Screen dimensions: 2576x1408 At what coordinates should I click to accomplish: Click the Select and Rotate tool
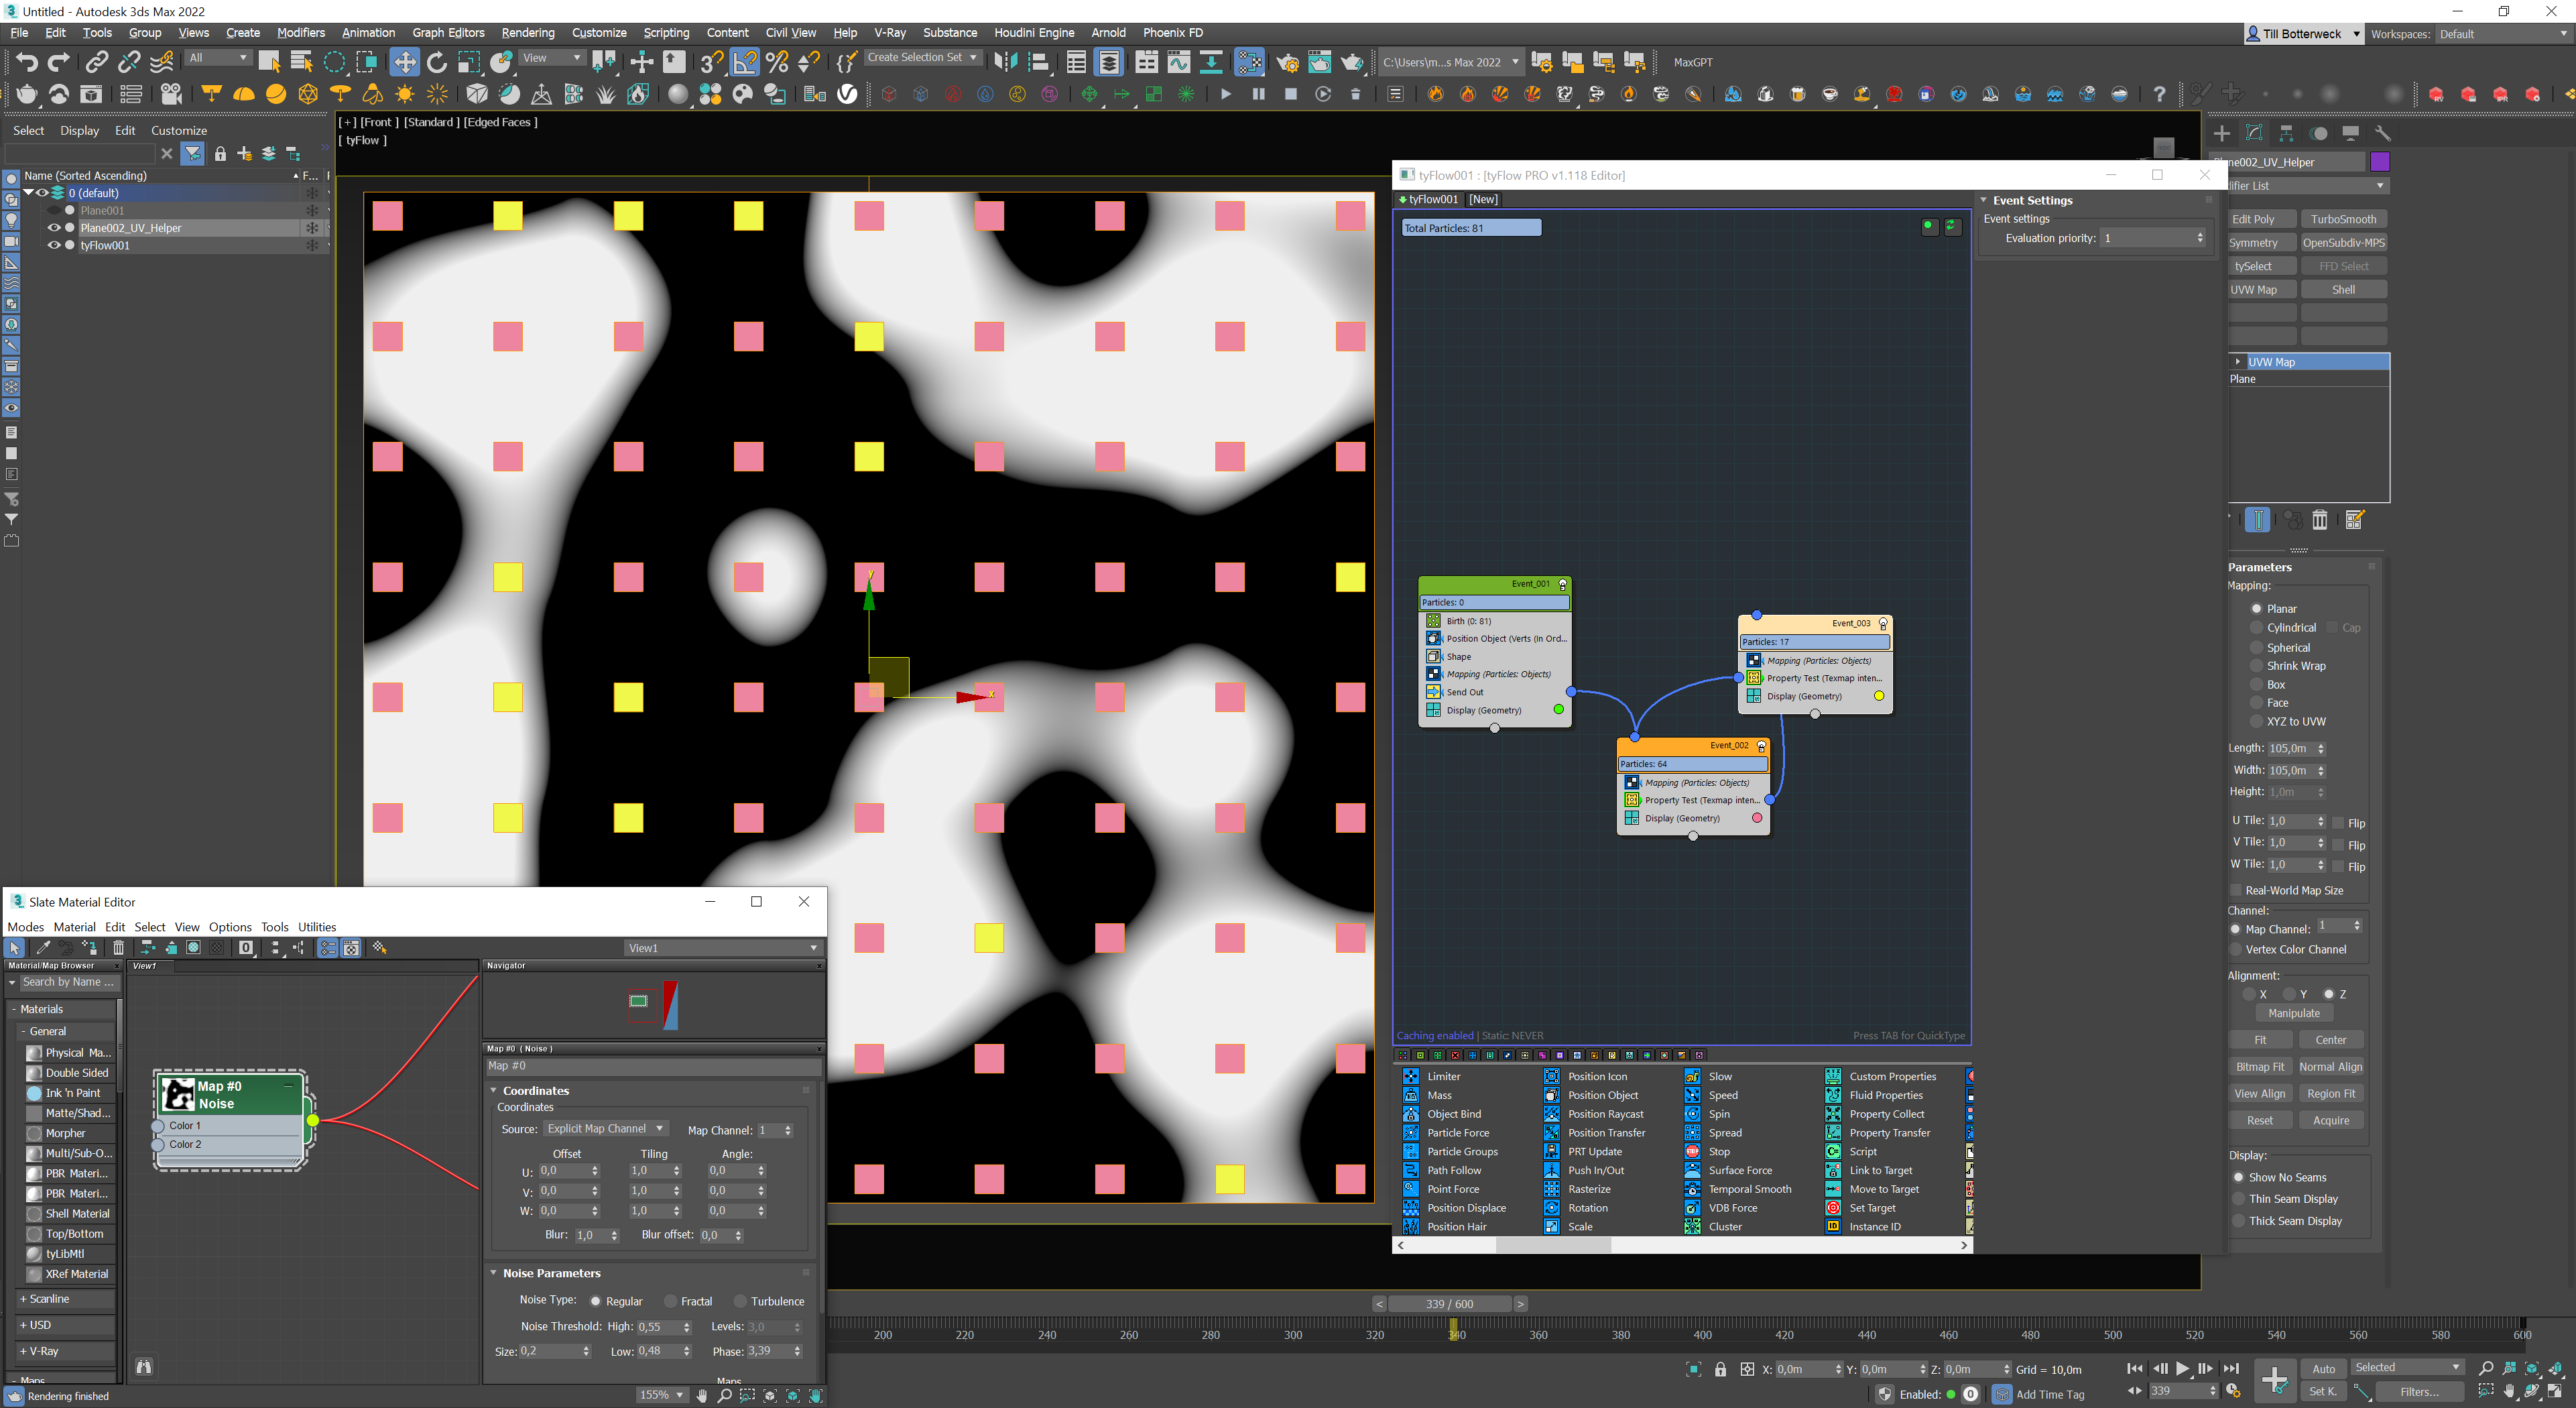click(436, 62)
